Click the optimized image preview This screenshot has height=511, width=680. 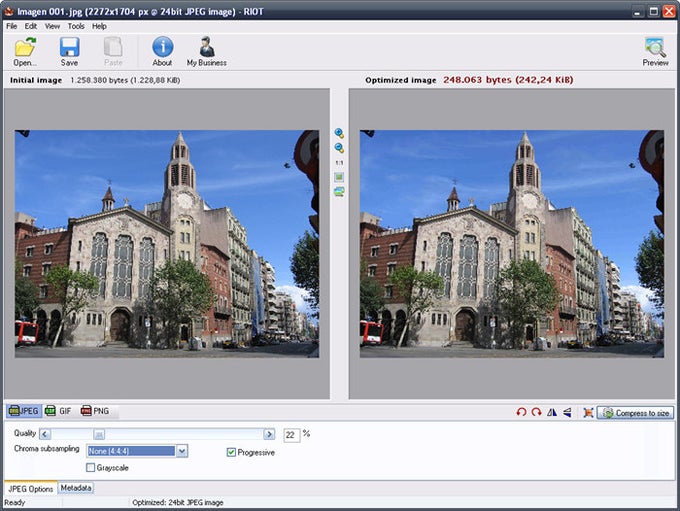coord(512,244)
